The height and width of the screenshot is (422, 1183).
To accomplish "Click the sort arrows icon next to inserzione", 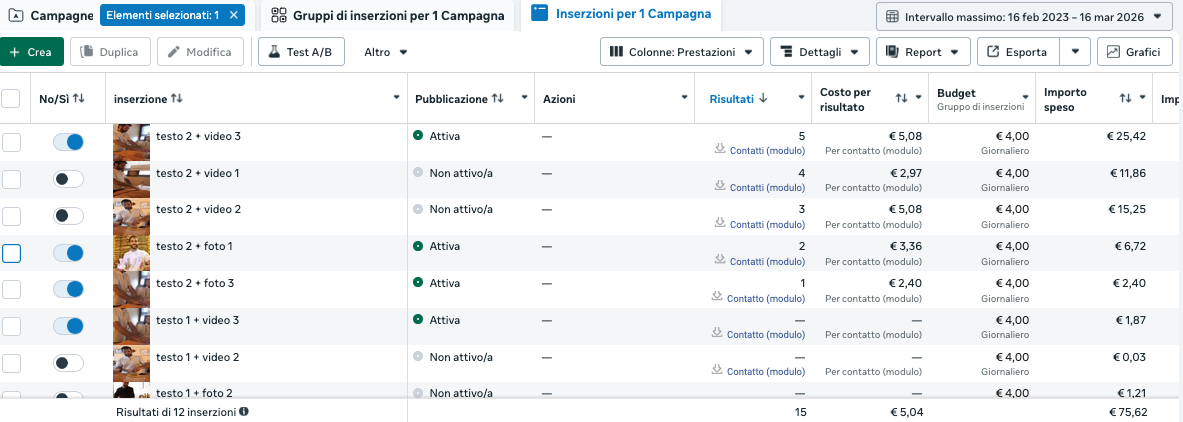I will pyautogui.click(x=177, y=98).
